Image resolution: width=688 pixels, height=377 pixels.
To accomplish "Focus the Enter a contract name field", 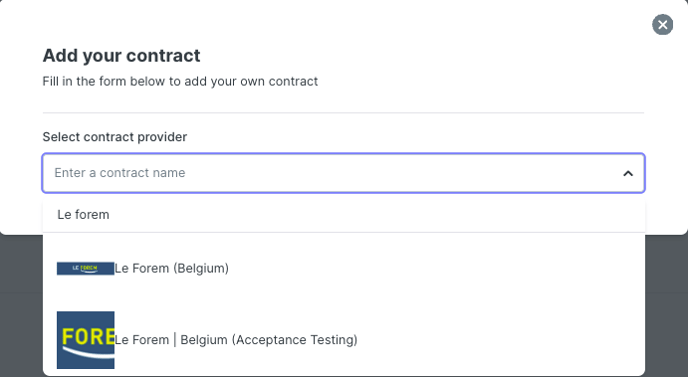I will pos(344,173).
